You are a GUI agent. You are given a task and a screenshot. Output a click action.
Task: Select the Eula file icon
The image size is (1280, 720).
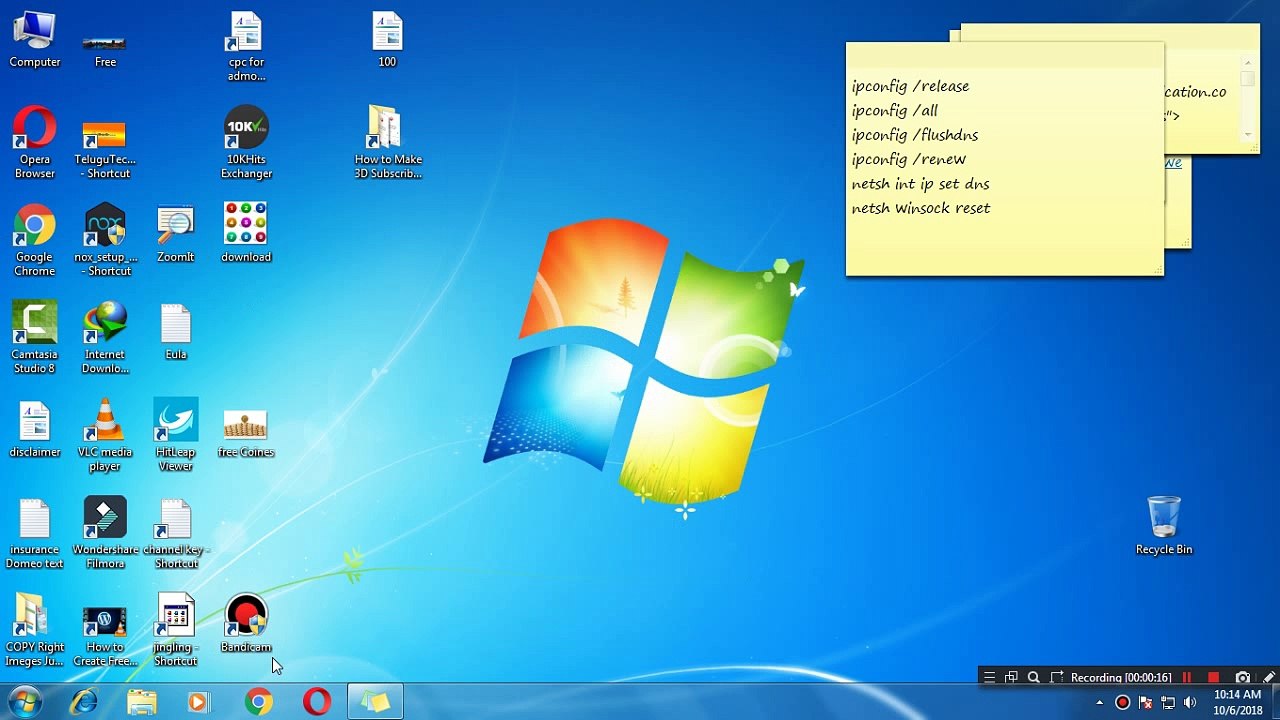(x=175, y=332)
